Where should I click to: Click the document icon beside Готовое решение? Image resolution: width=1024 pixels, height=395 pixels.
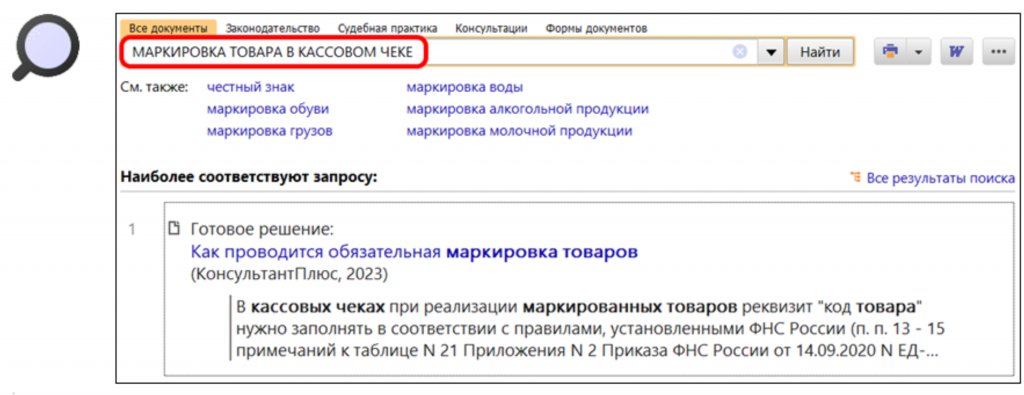point(174,229)
